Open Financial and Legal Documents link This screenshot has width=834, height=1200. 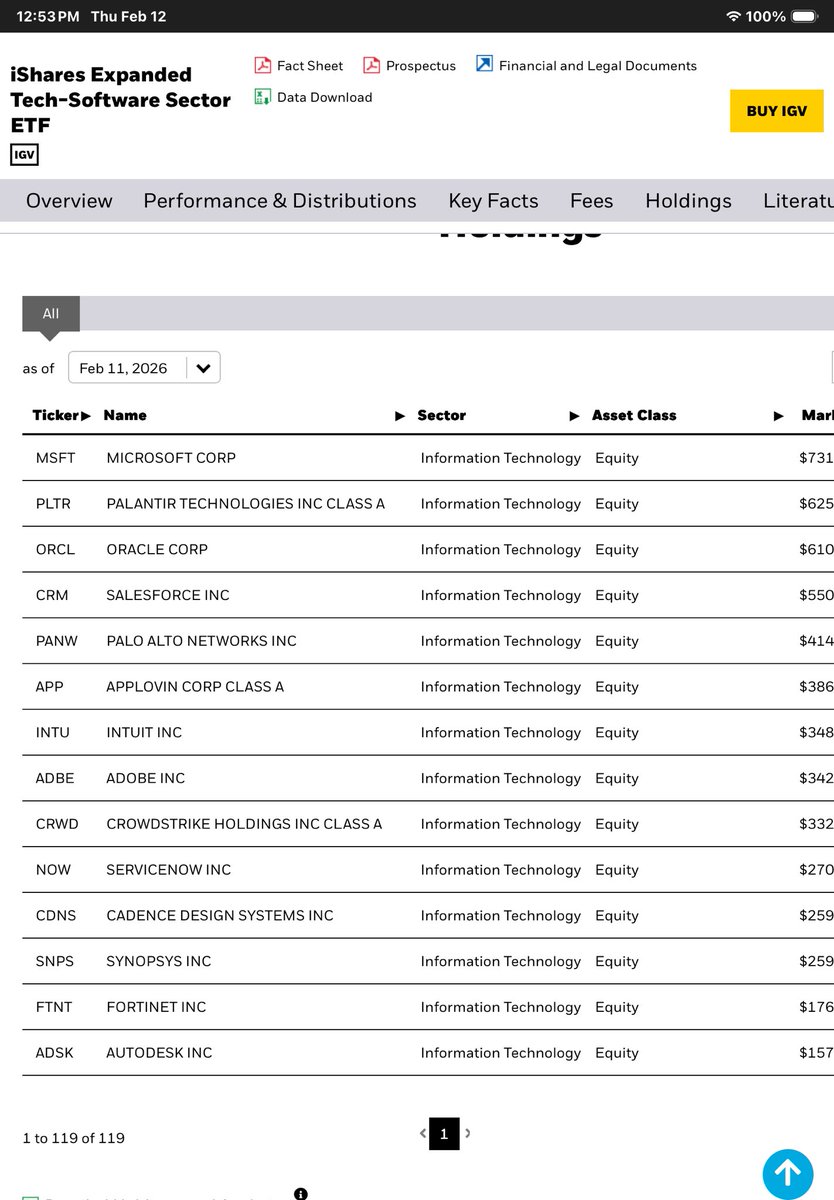598,66
